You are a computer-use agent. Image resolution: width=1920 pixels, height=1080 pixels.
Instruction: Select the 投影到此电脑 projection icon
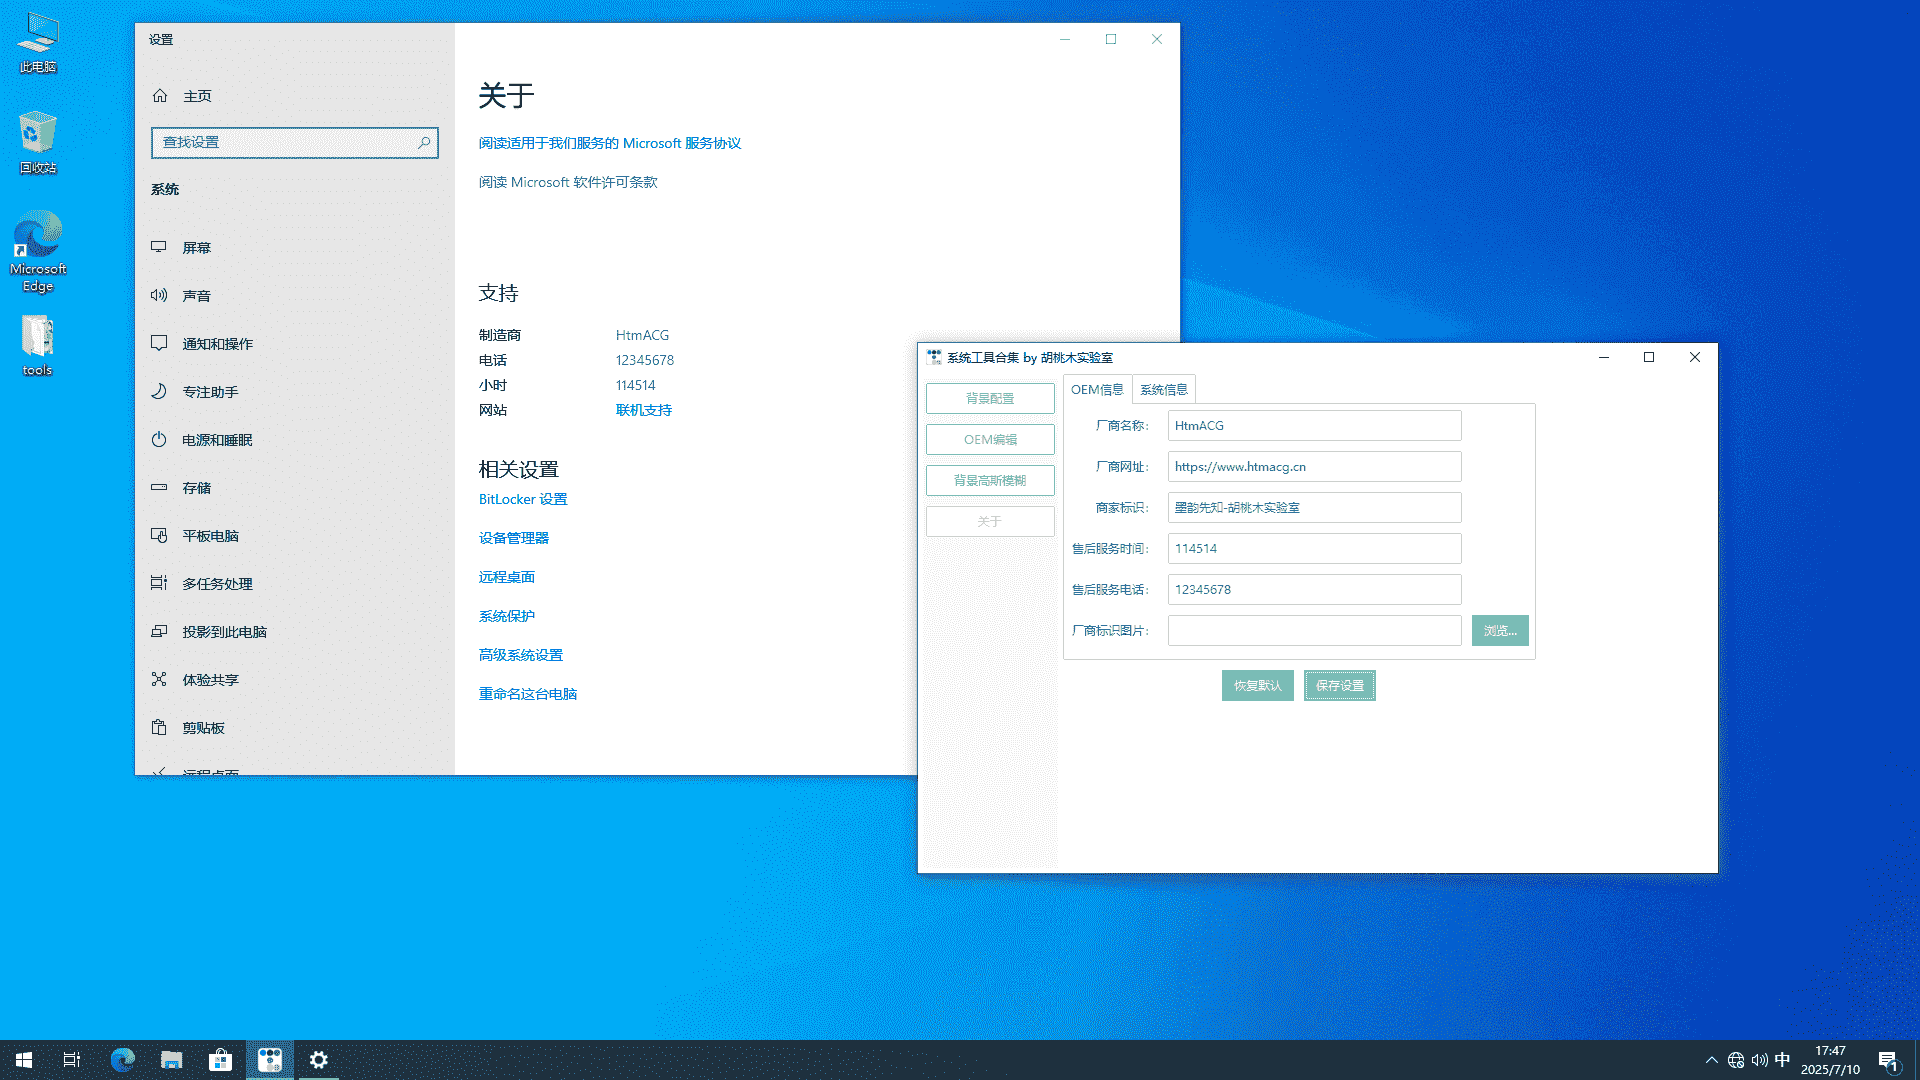[159, 631]
